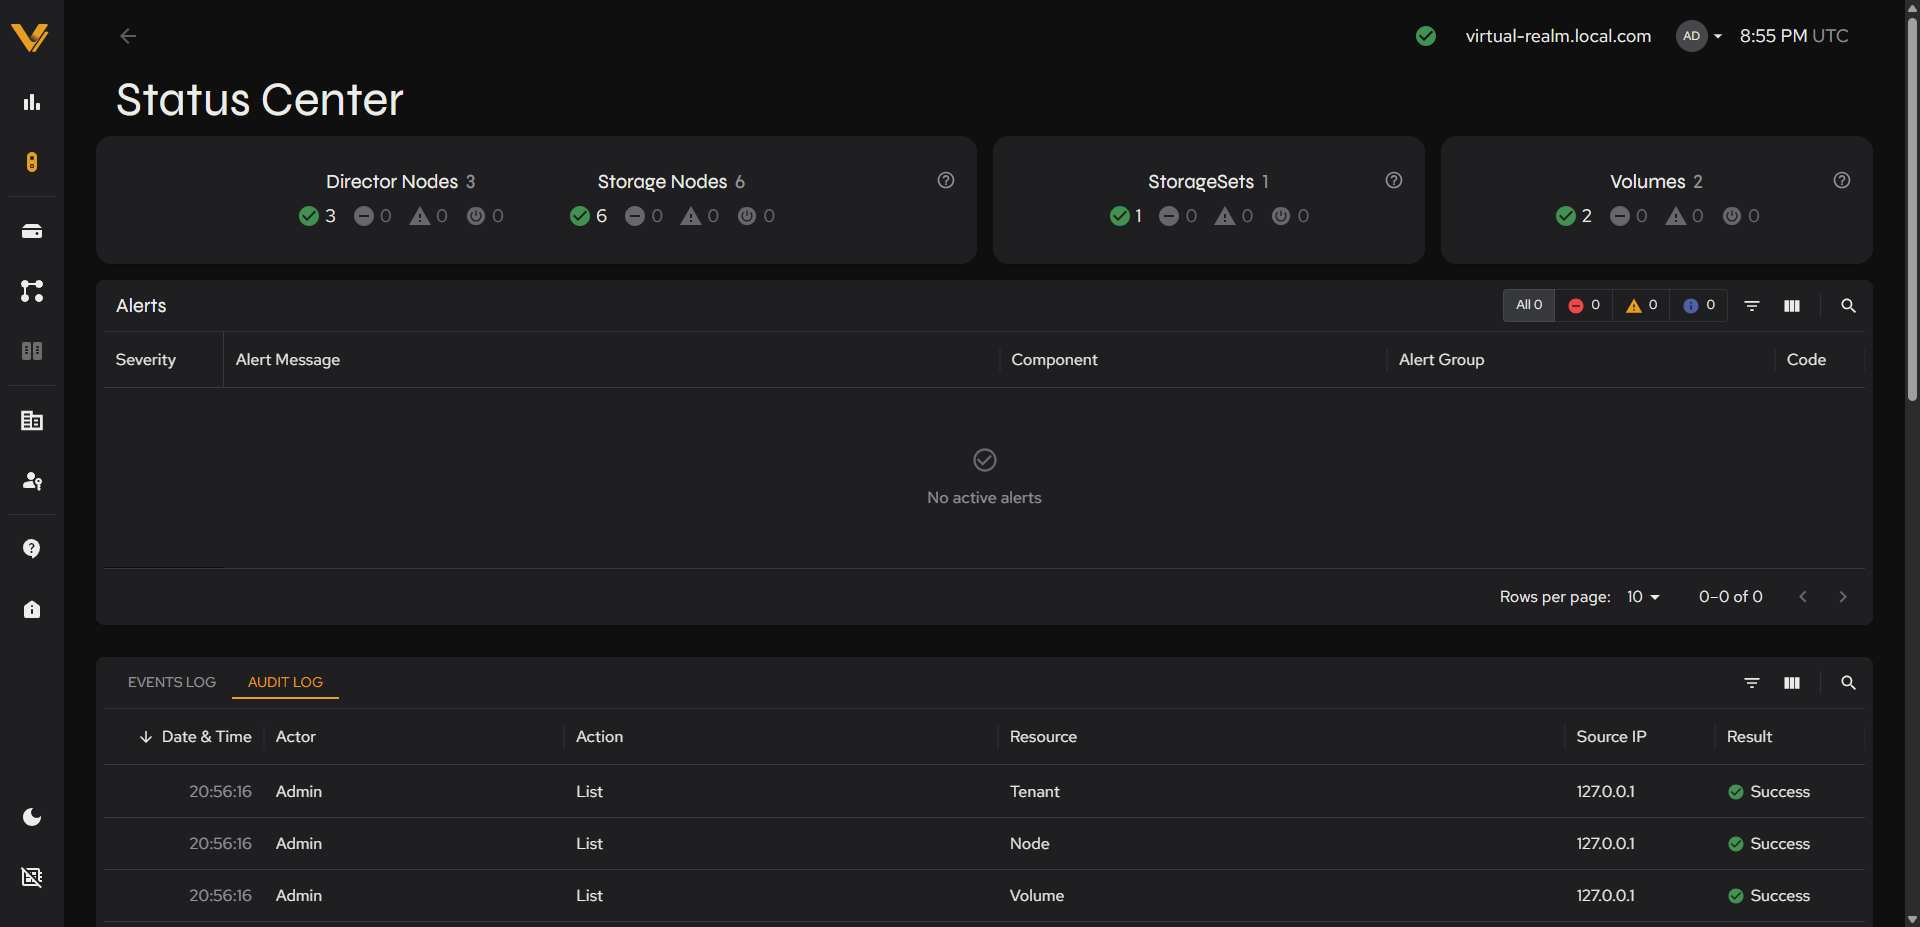Open the rows per page dropdown
The height and width of the screenshot is (927, 1920).
(1643, 597)
